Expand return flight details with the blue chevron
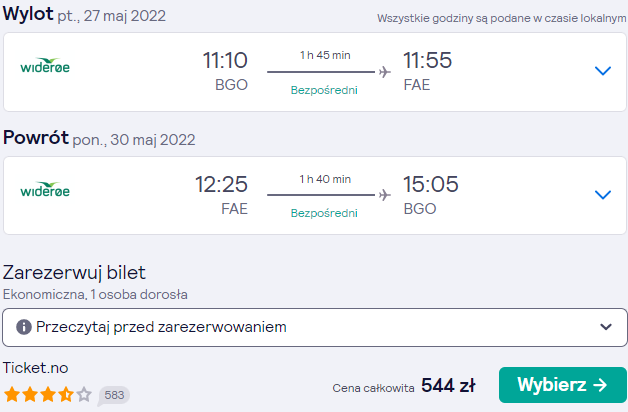Screen dimensions: 628x412 point(603,195)
